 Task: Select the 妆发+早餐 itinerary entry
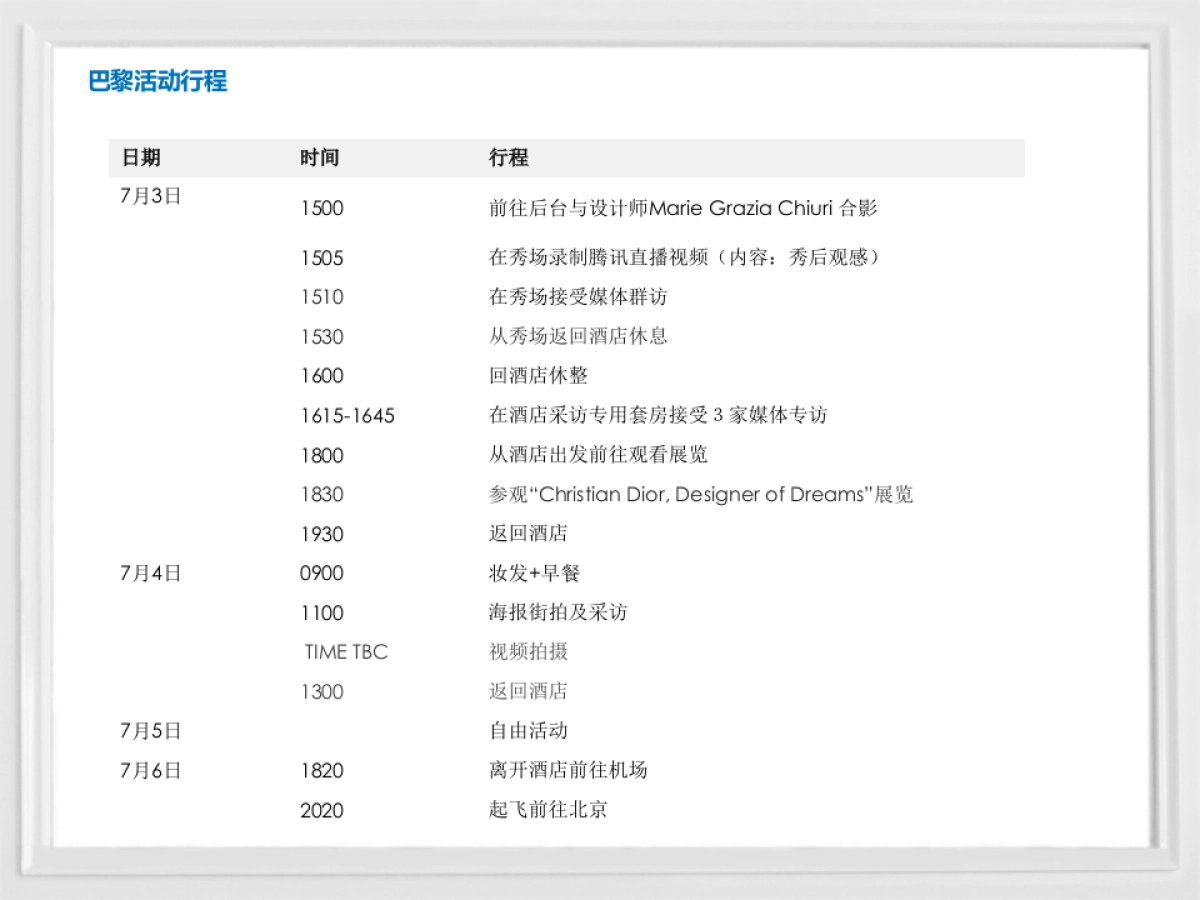(x=534, y=573)
